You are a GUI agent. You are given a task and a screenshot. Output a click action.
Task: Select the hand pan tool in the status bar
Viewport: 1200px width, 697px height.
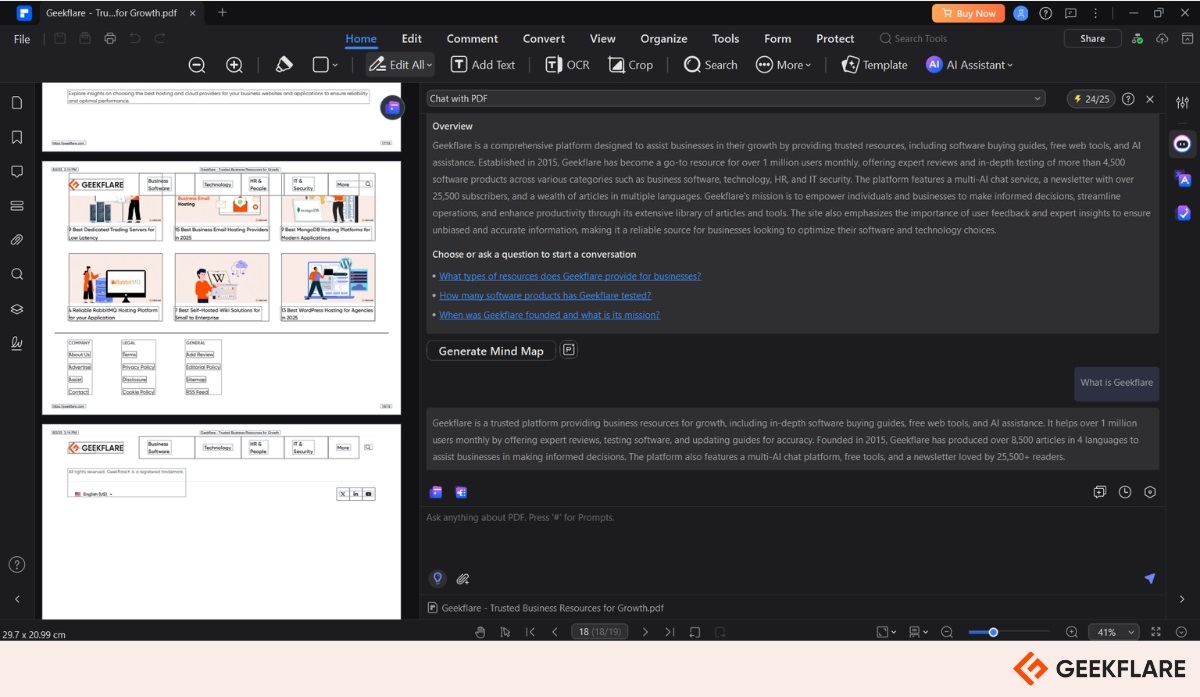tap(480, 632)
